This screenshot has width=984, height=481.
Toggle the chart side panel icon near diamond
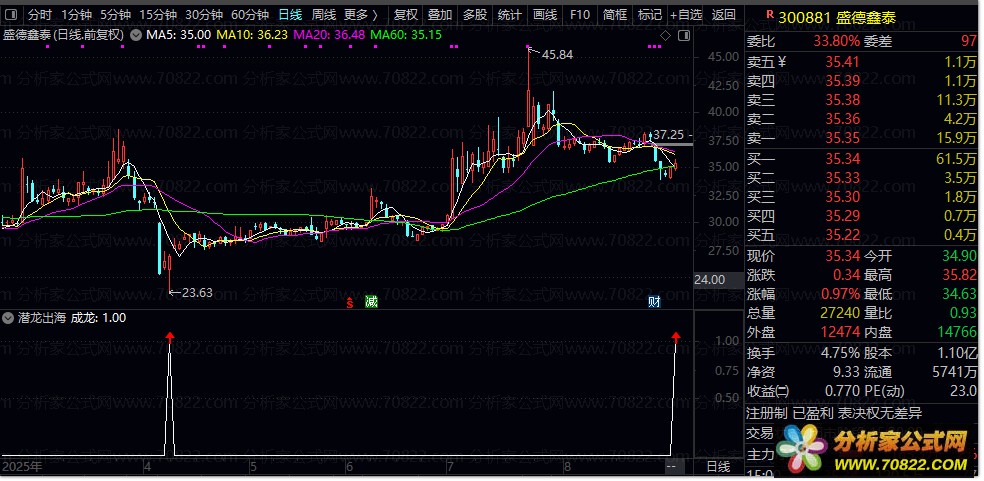[x=684, y=36]
